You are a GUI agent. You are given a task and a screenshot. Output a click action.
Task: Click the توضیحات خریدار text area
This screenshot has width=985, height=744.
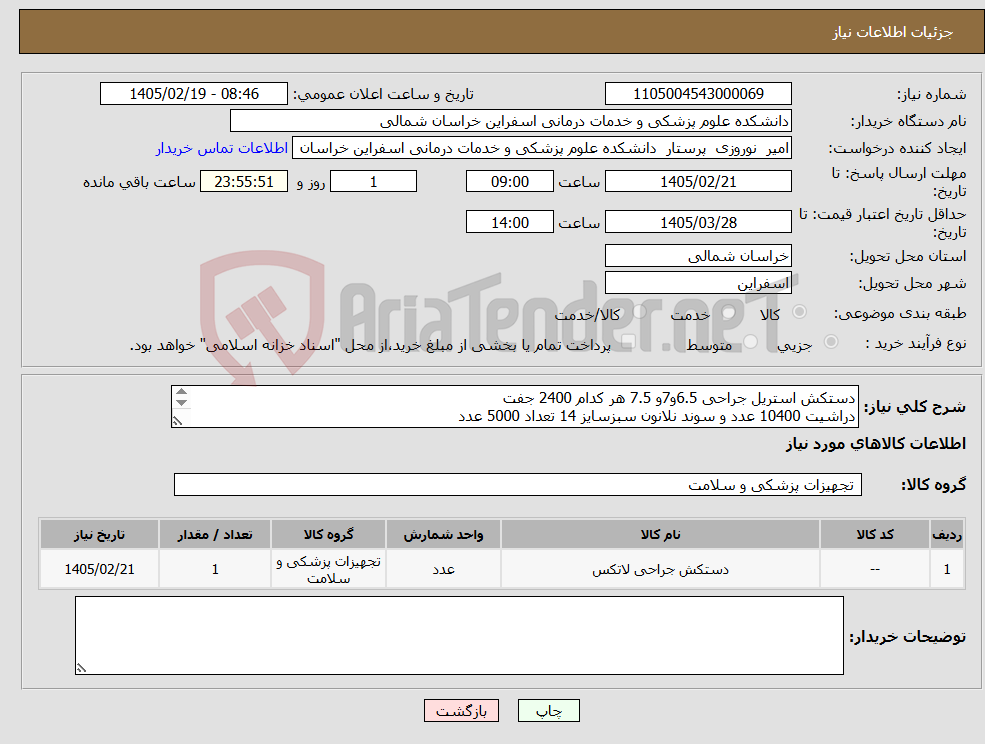(x=459, y=635)
